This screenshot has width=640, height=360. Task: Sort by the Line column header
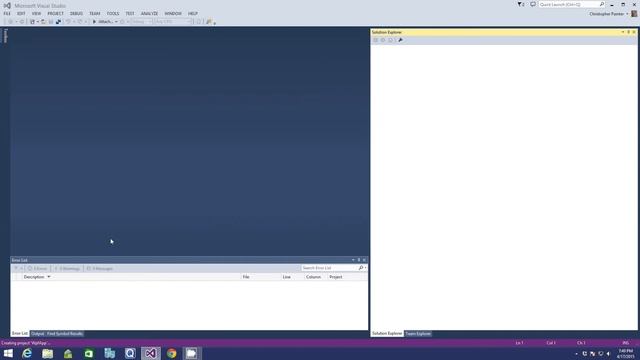[x=293, y=277]
